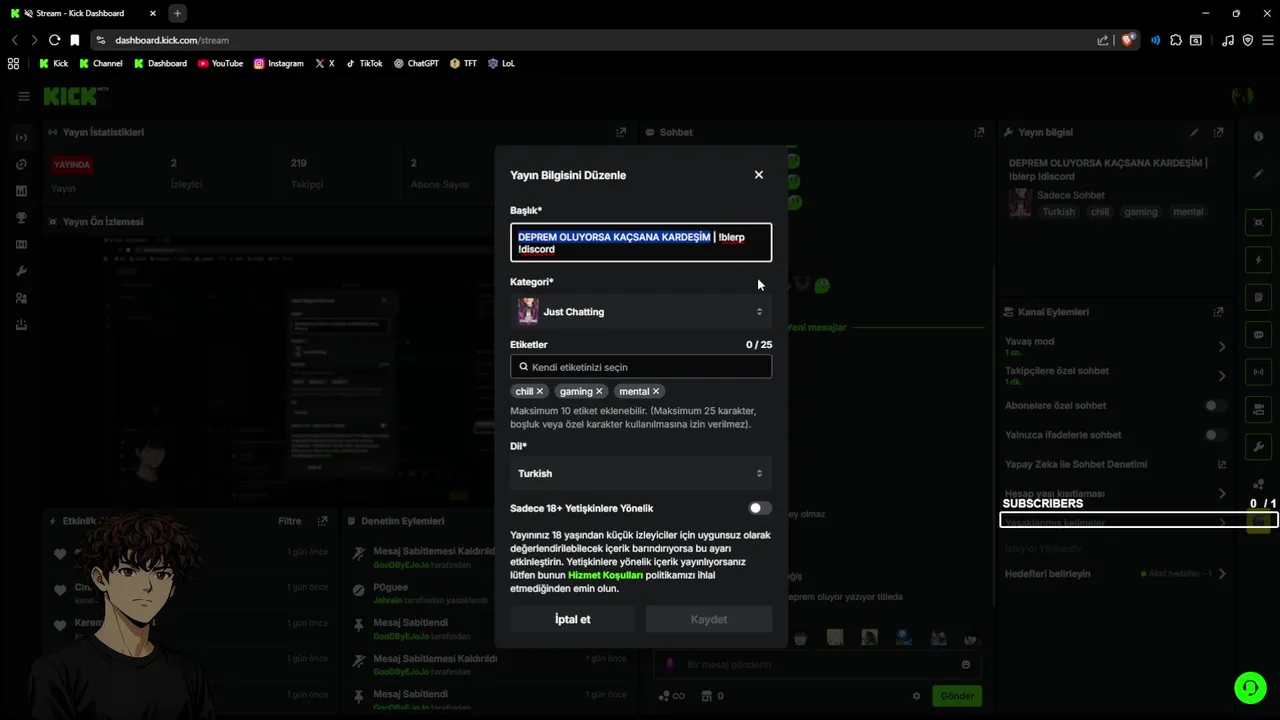Toggle the chat bubble widget in right sidebar
The height and width of the screenshot is (720, 1280).
click(x=1258, y=335)
